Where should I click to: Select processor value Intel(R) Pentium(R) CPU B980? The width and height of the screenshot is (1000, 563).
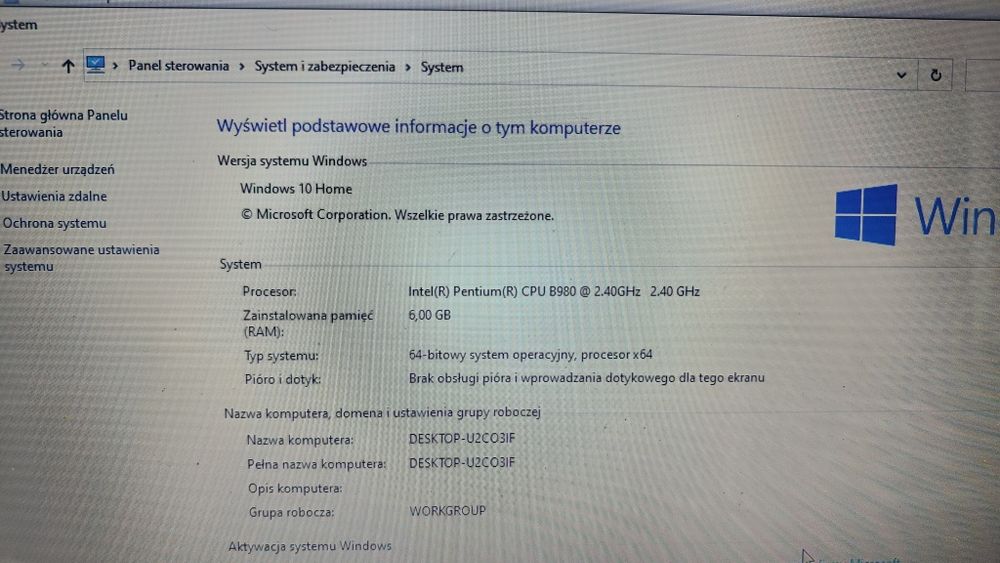[x=554, y=291]
